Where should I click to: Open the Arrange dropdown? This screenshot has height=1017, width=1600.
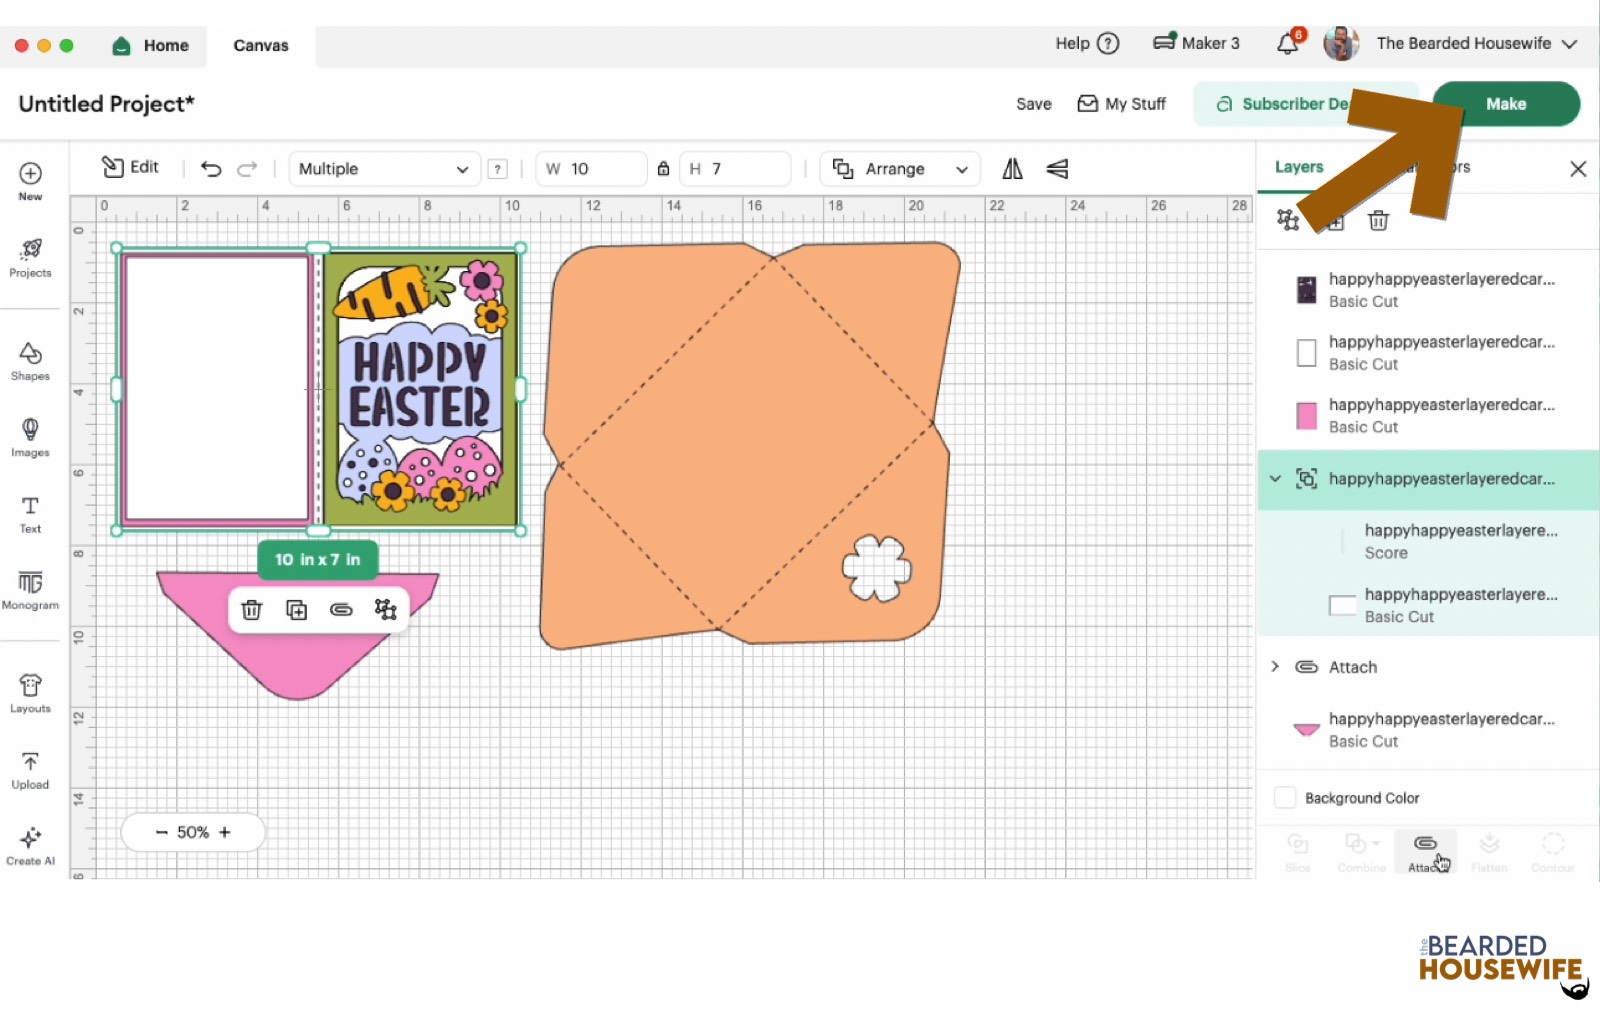click(900, 169)
